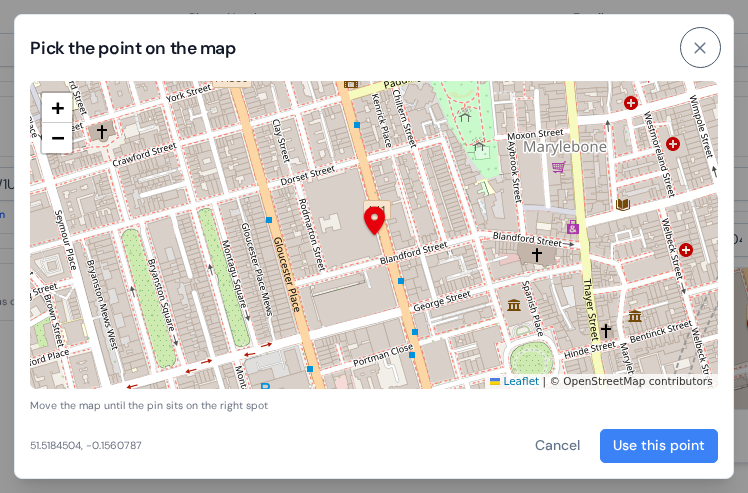Click the blue bus stop near George Street
The width and height of the screenshot is (748, 493).
click(x=401, y=281)
